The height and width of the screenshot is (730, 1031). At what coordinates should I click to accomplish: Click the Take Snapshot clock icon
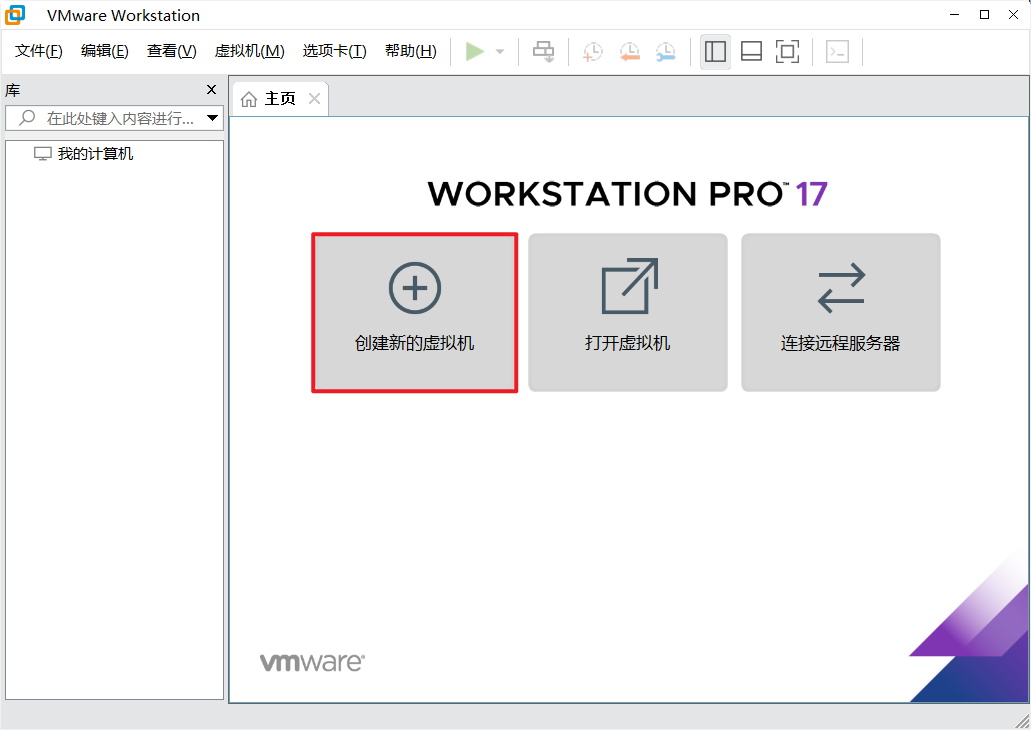click(x=592, y=51)
